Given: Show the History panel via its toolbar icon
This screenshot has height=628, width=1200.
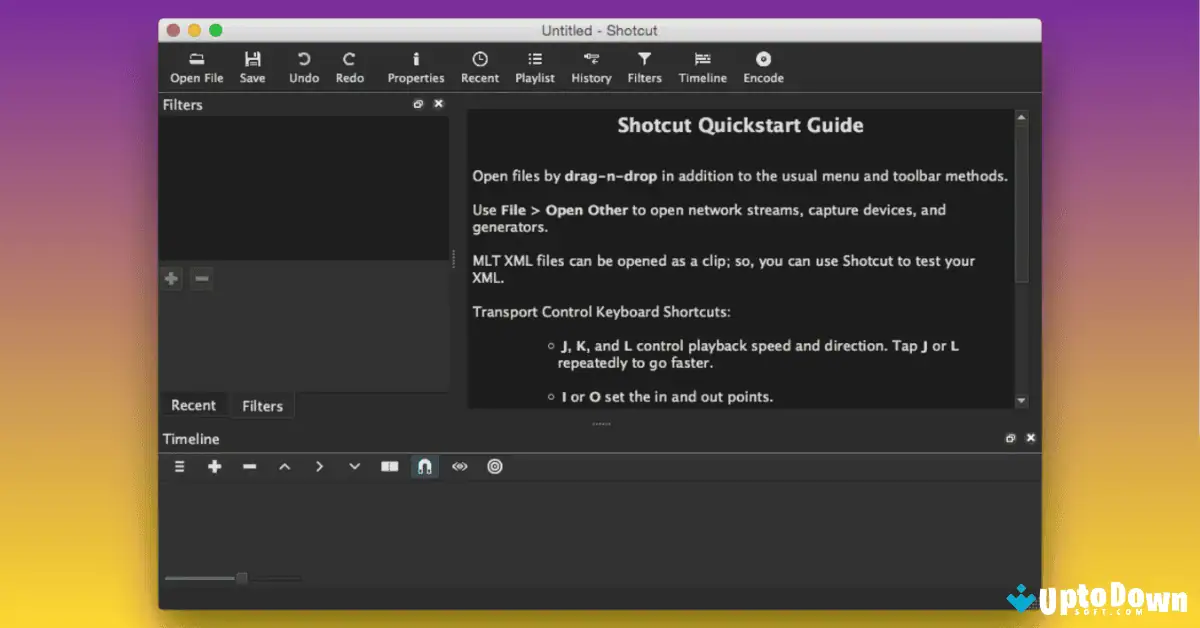Looking at the screenshot, I should 591,66.
